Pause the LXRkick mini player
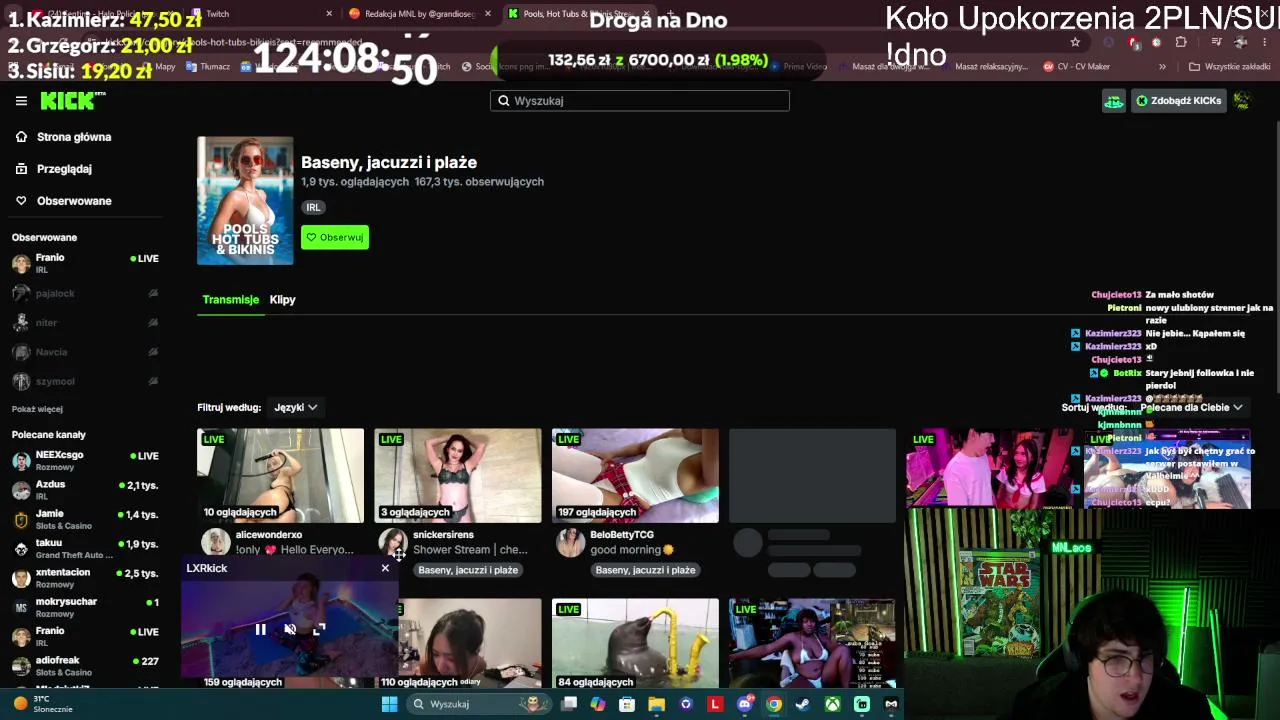Screen dimensions: 1280x720 click(260, 629)
